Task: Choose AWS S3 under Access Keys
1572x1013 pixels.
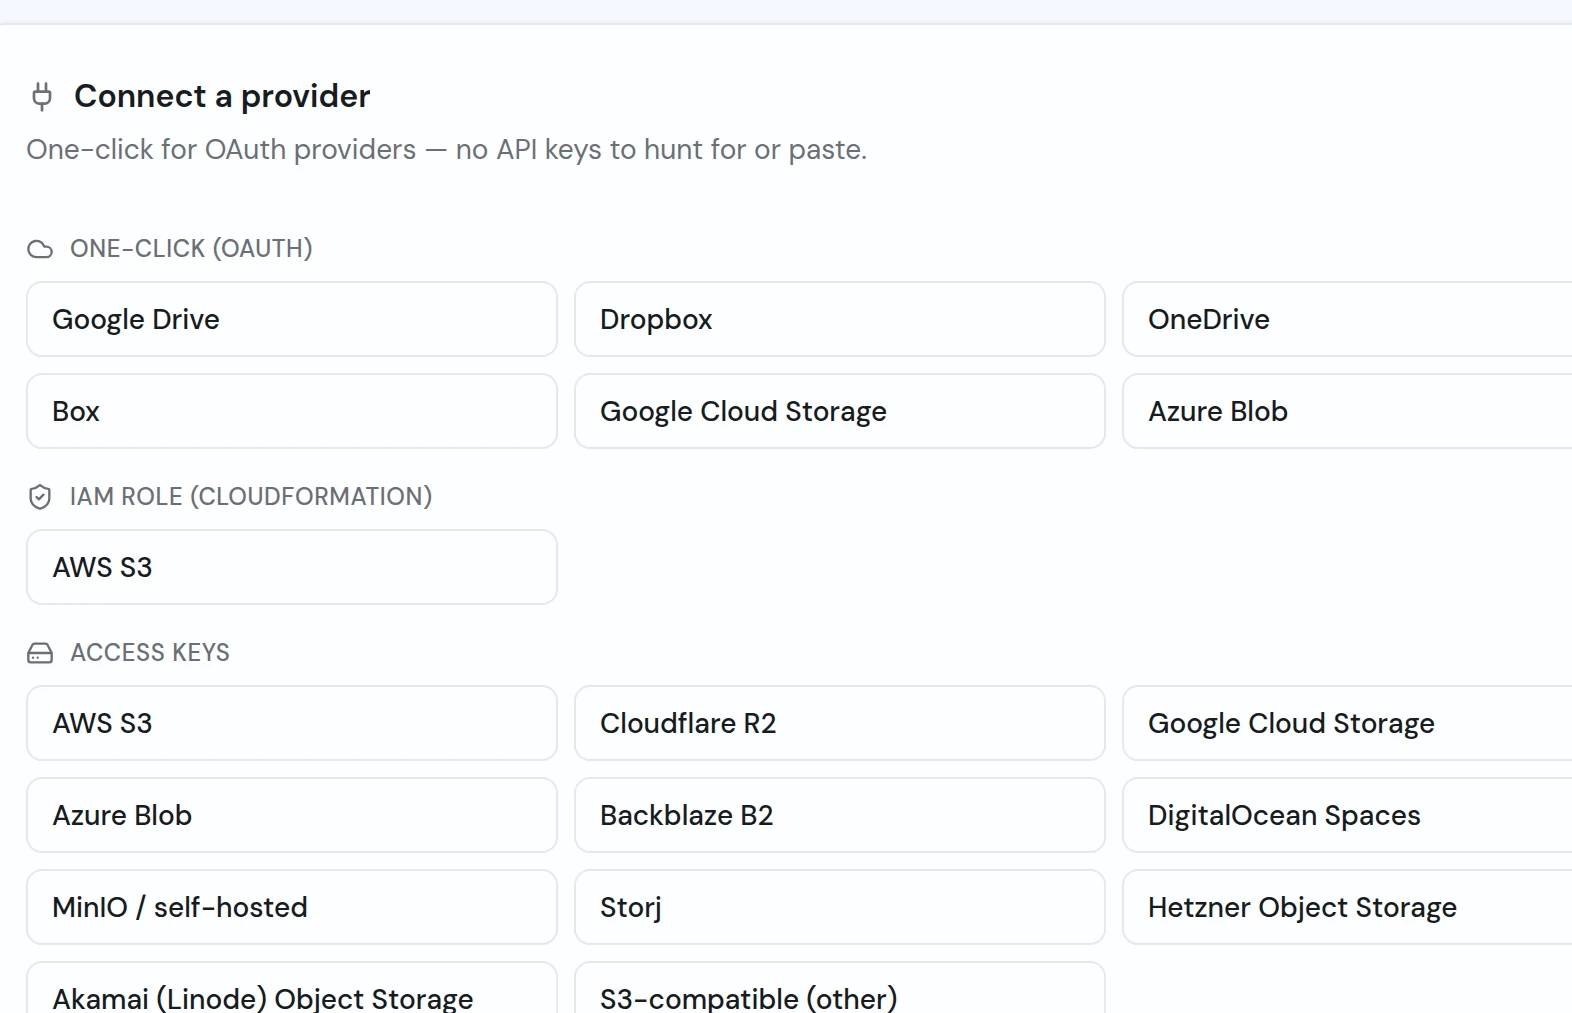Action: (x=292, y=723)
